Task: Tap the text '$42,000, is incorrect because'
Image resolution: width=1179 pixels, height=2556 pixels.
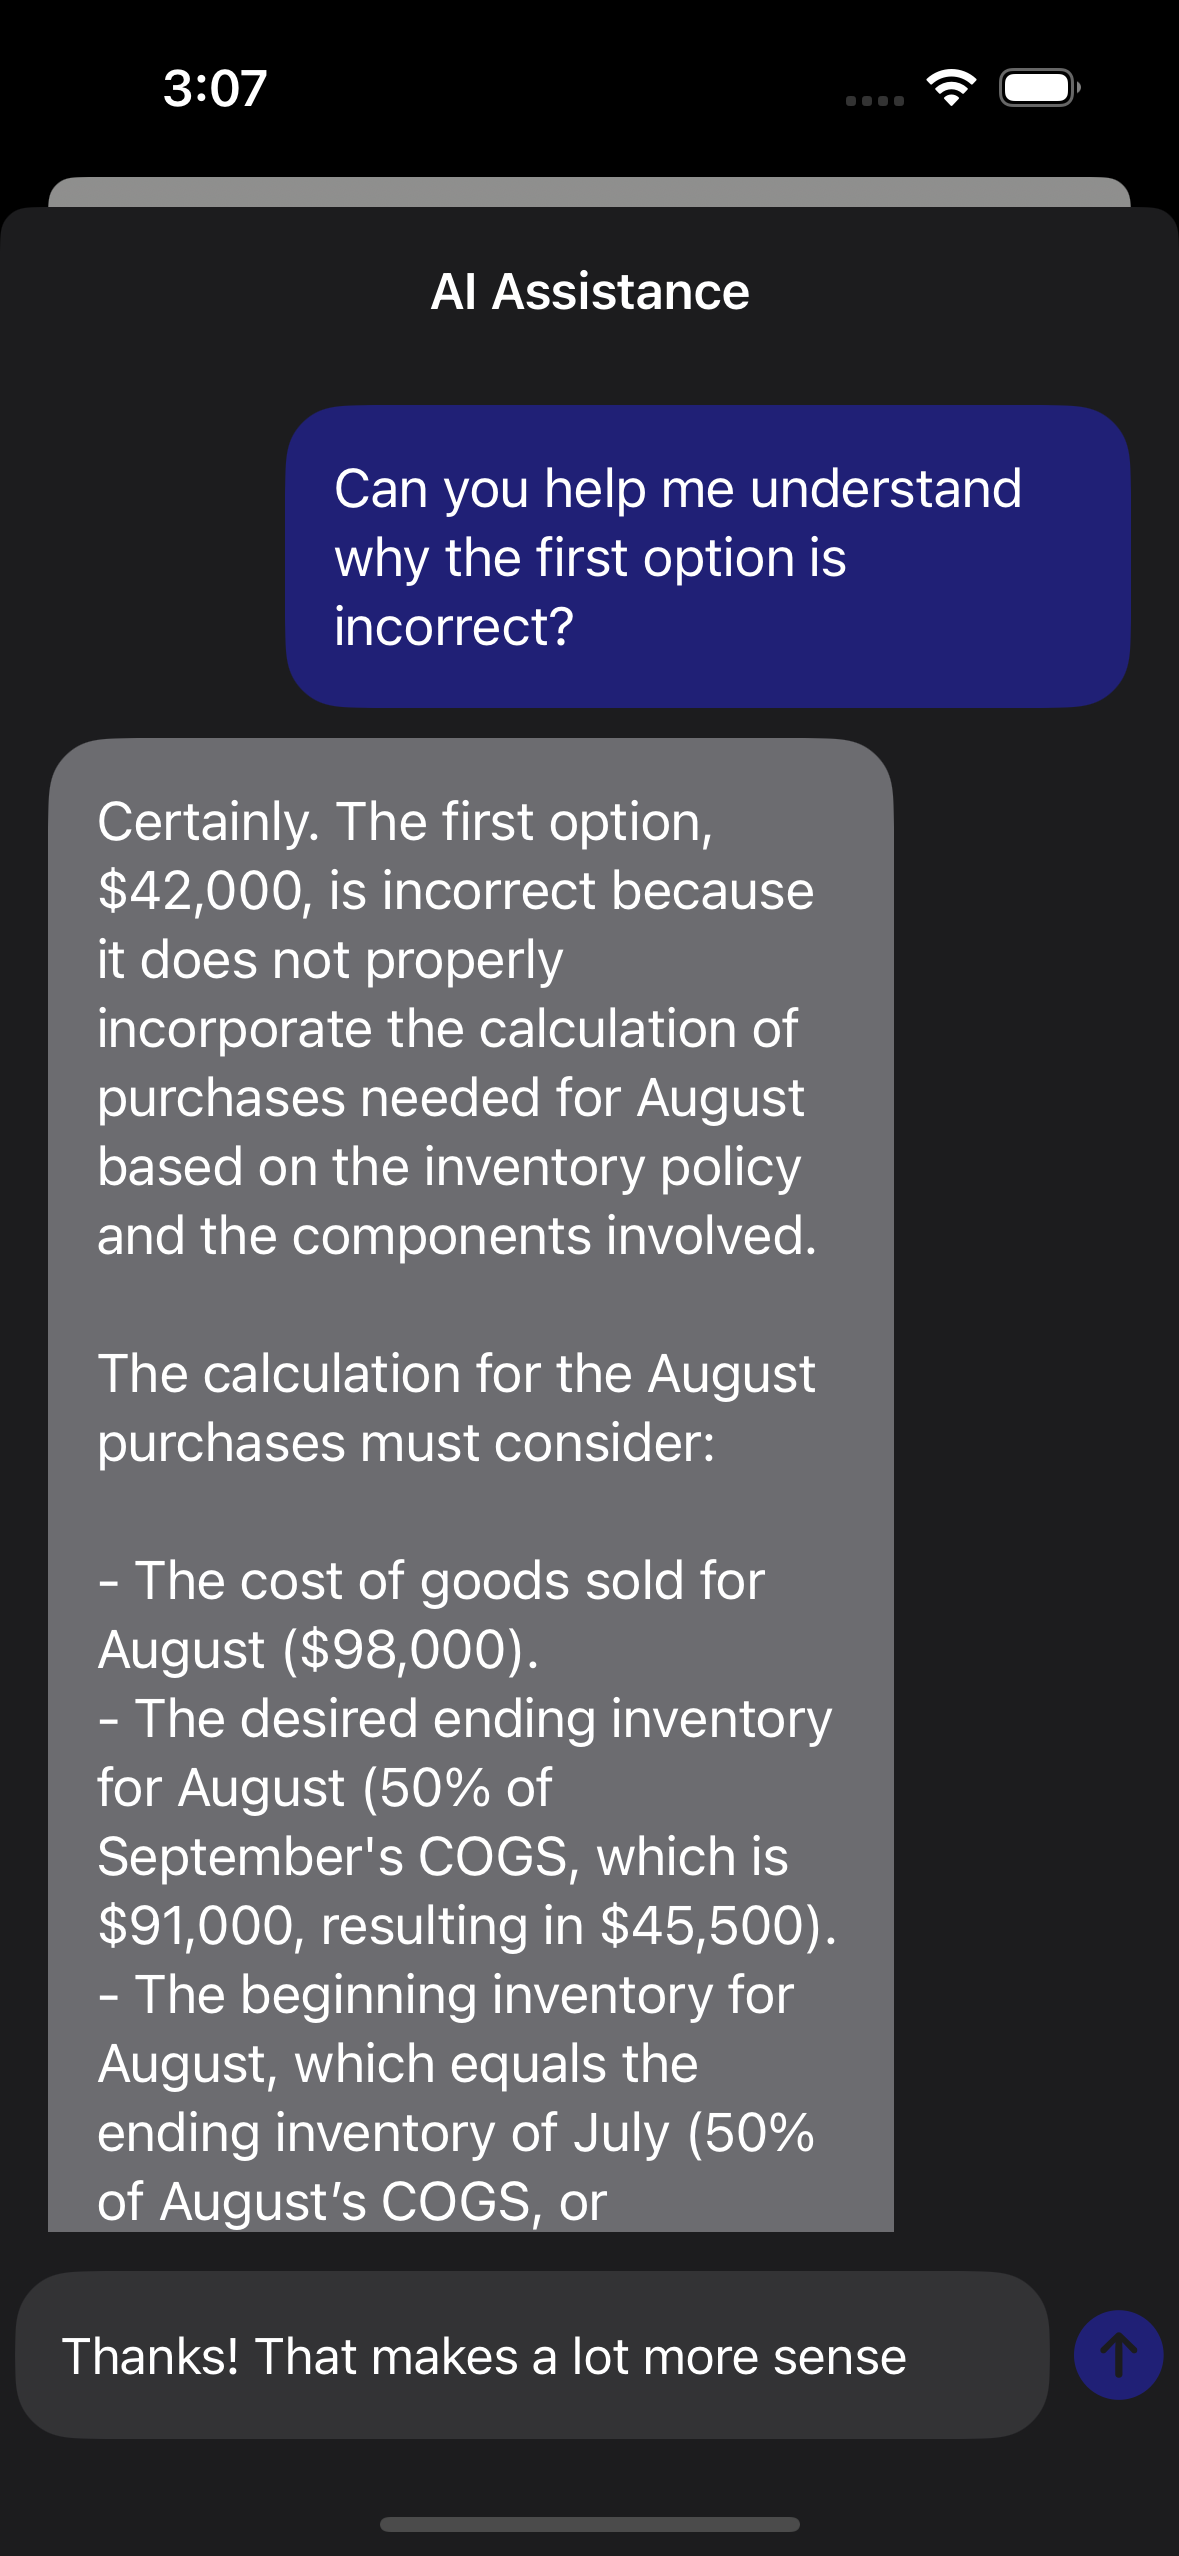Action: [456, 890]
